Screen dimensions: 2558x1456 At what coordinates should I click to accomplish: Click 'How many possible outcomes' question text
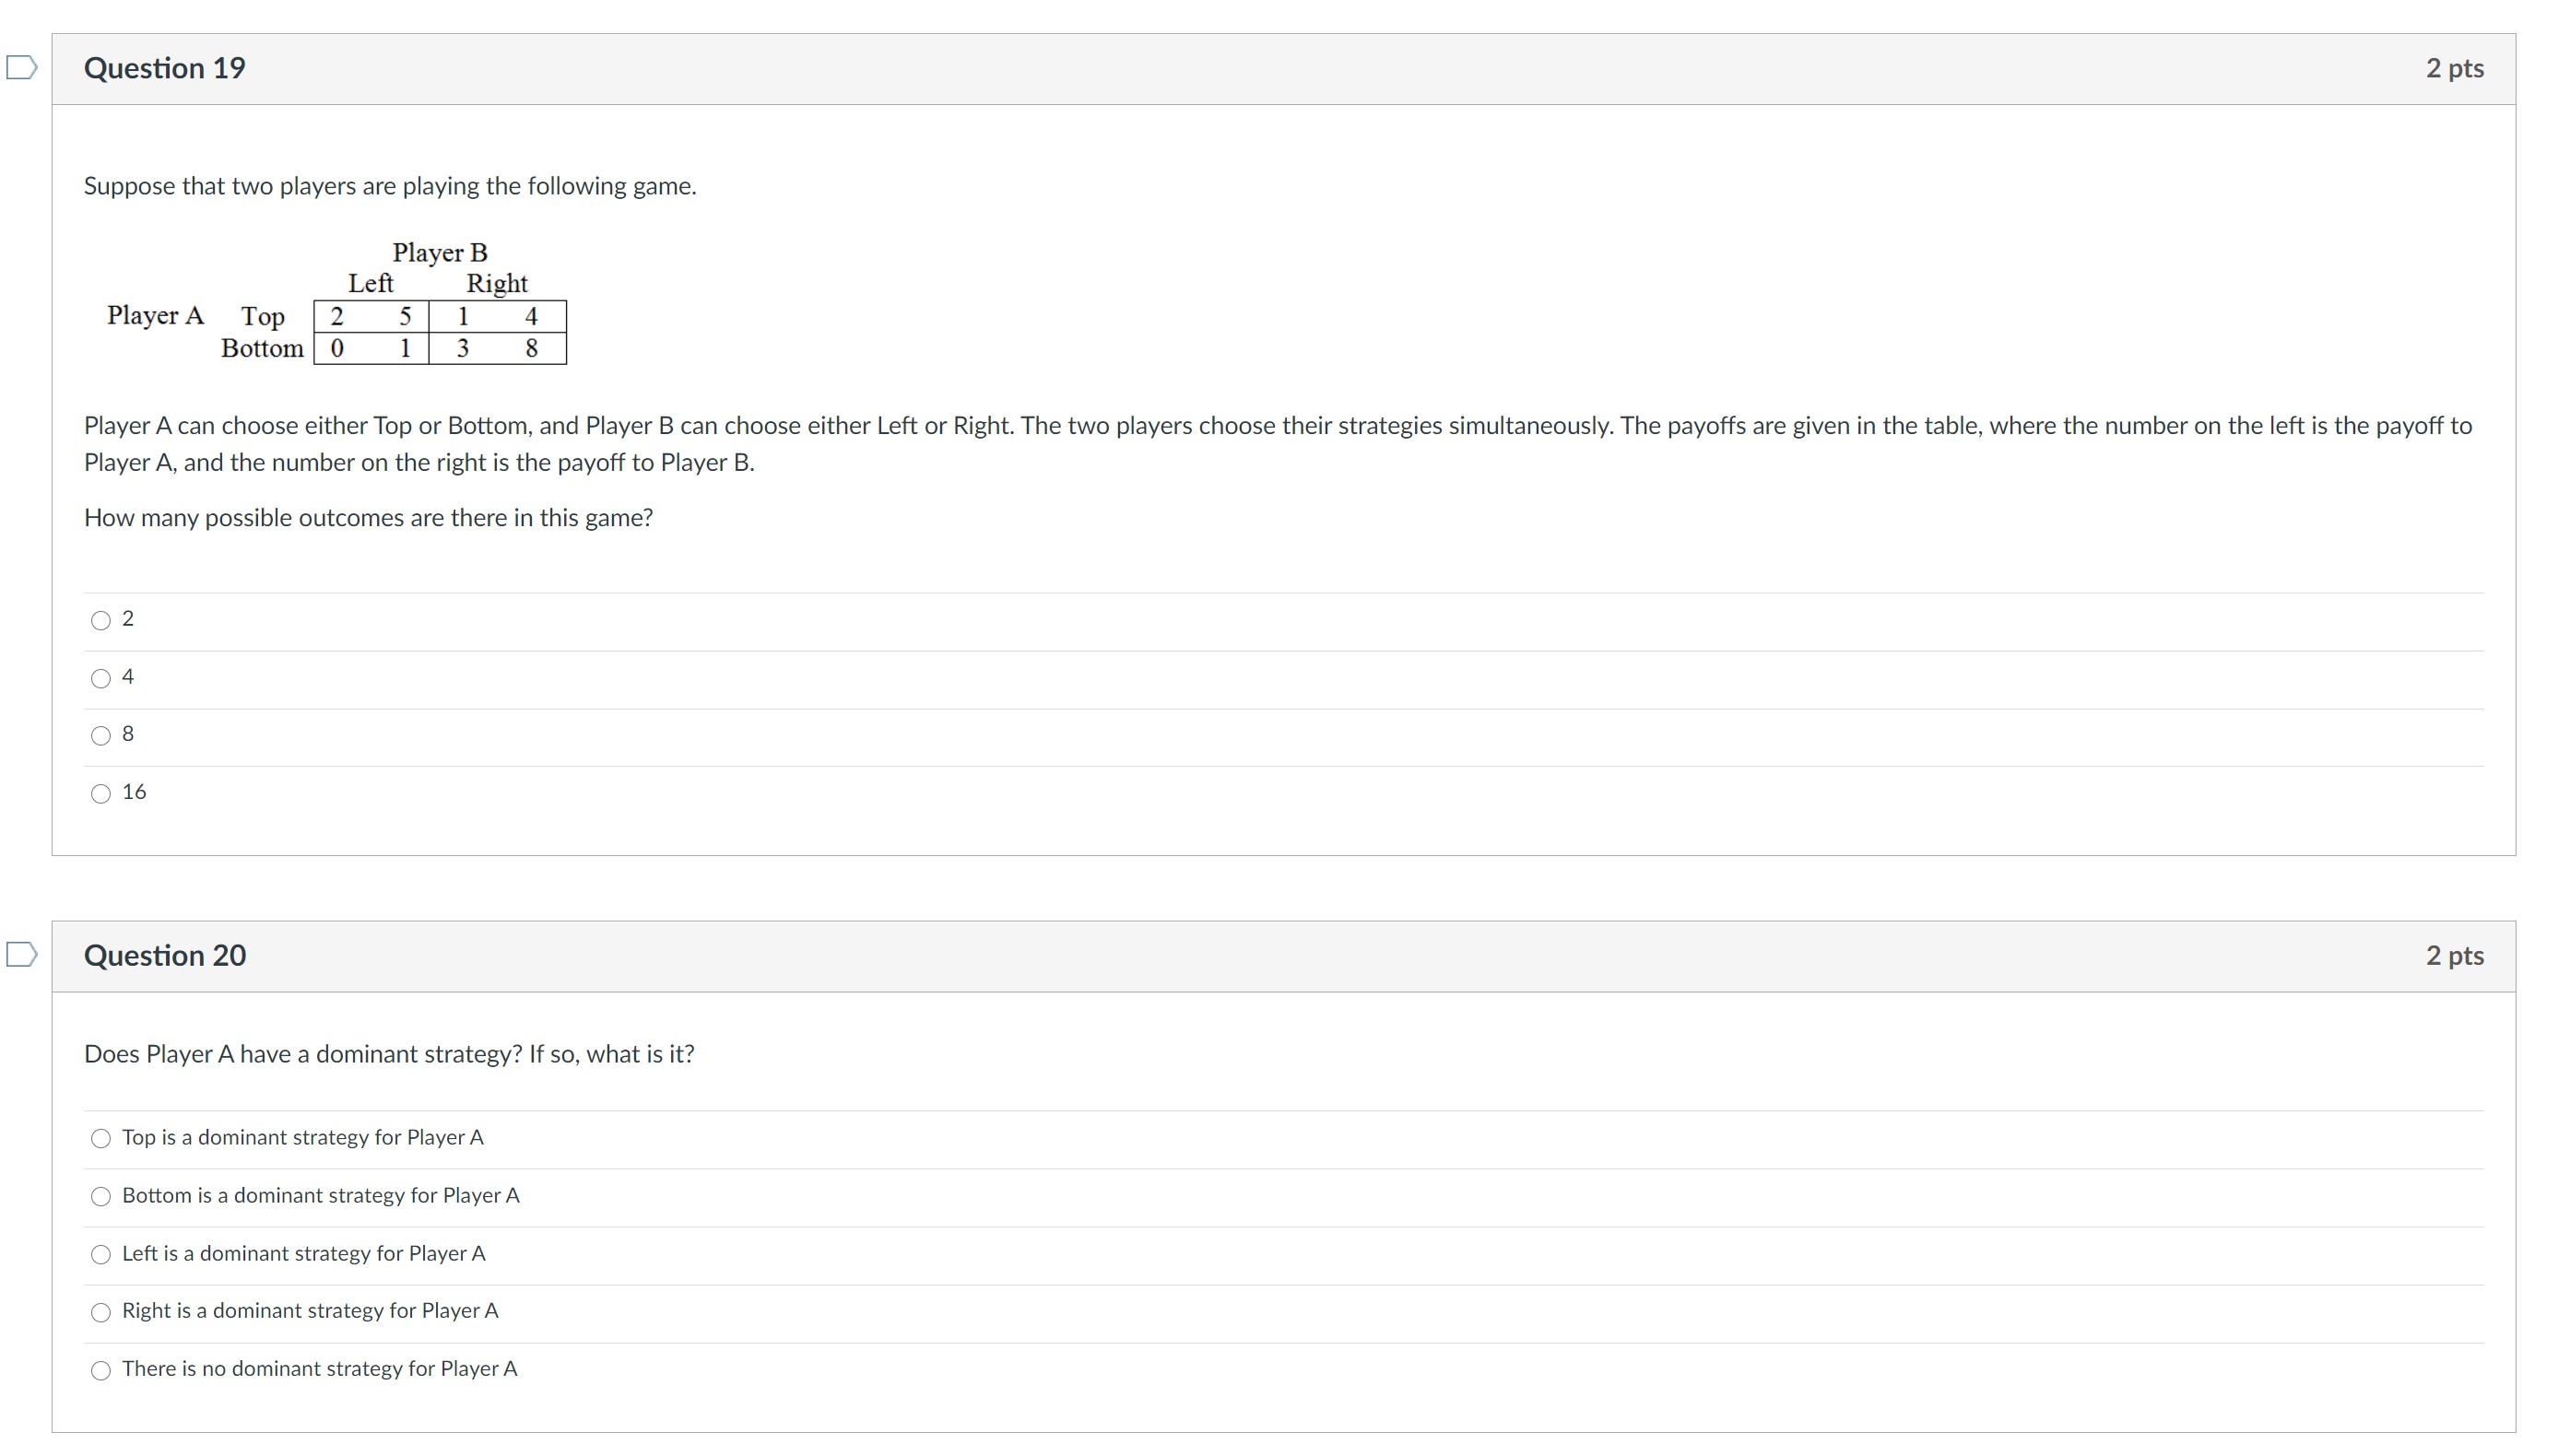(x=368, y=518)
